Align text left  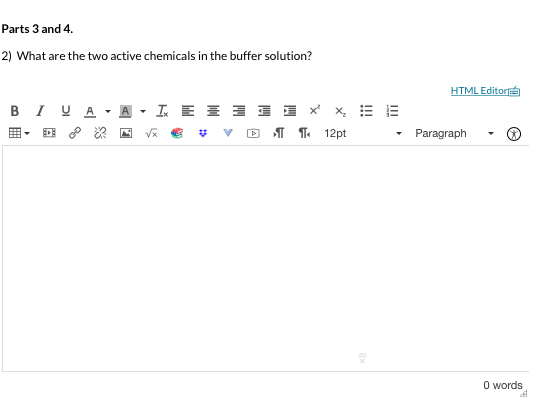(x=188, y=111)
